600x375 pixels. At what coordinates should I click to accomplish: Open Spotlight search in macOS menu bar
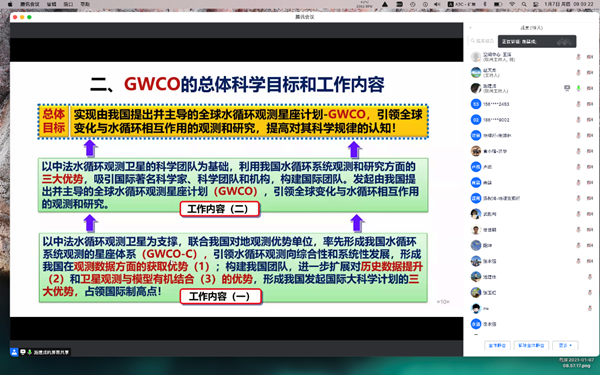[524, 4]
